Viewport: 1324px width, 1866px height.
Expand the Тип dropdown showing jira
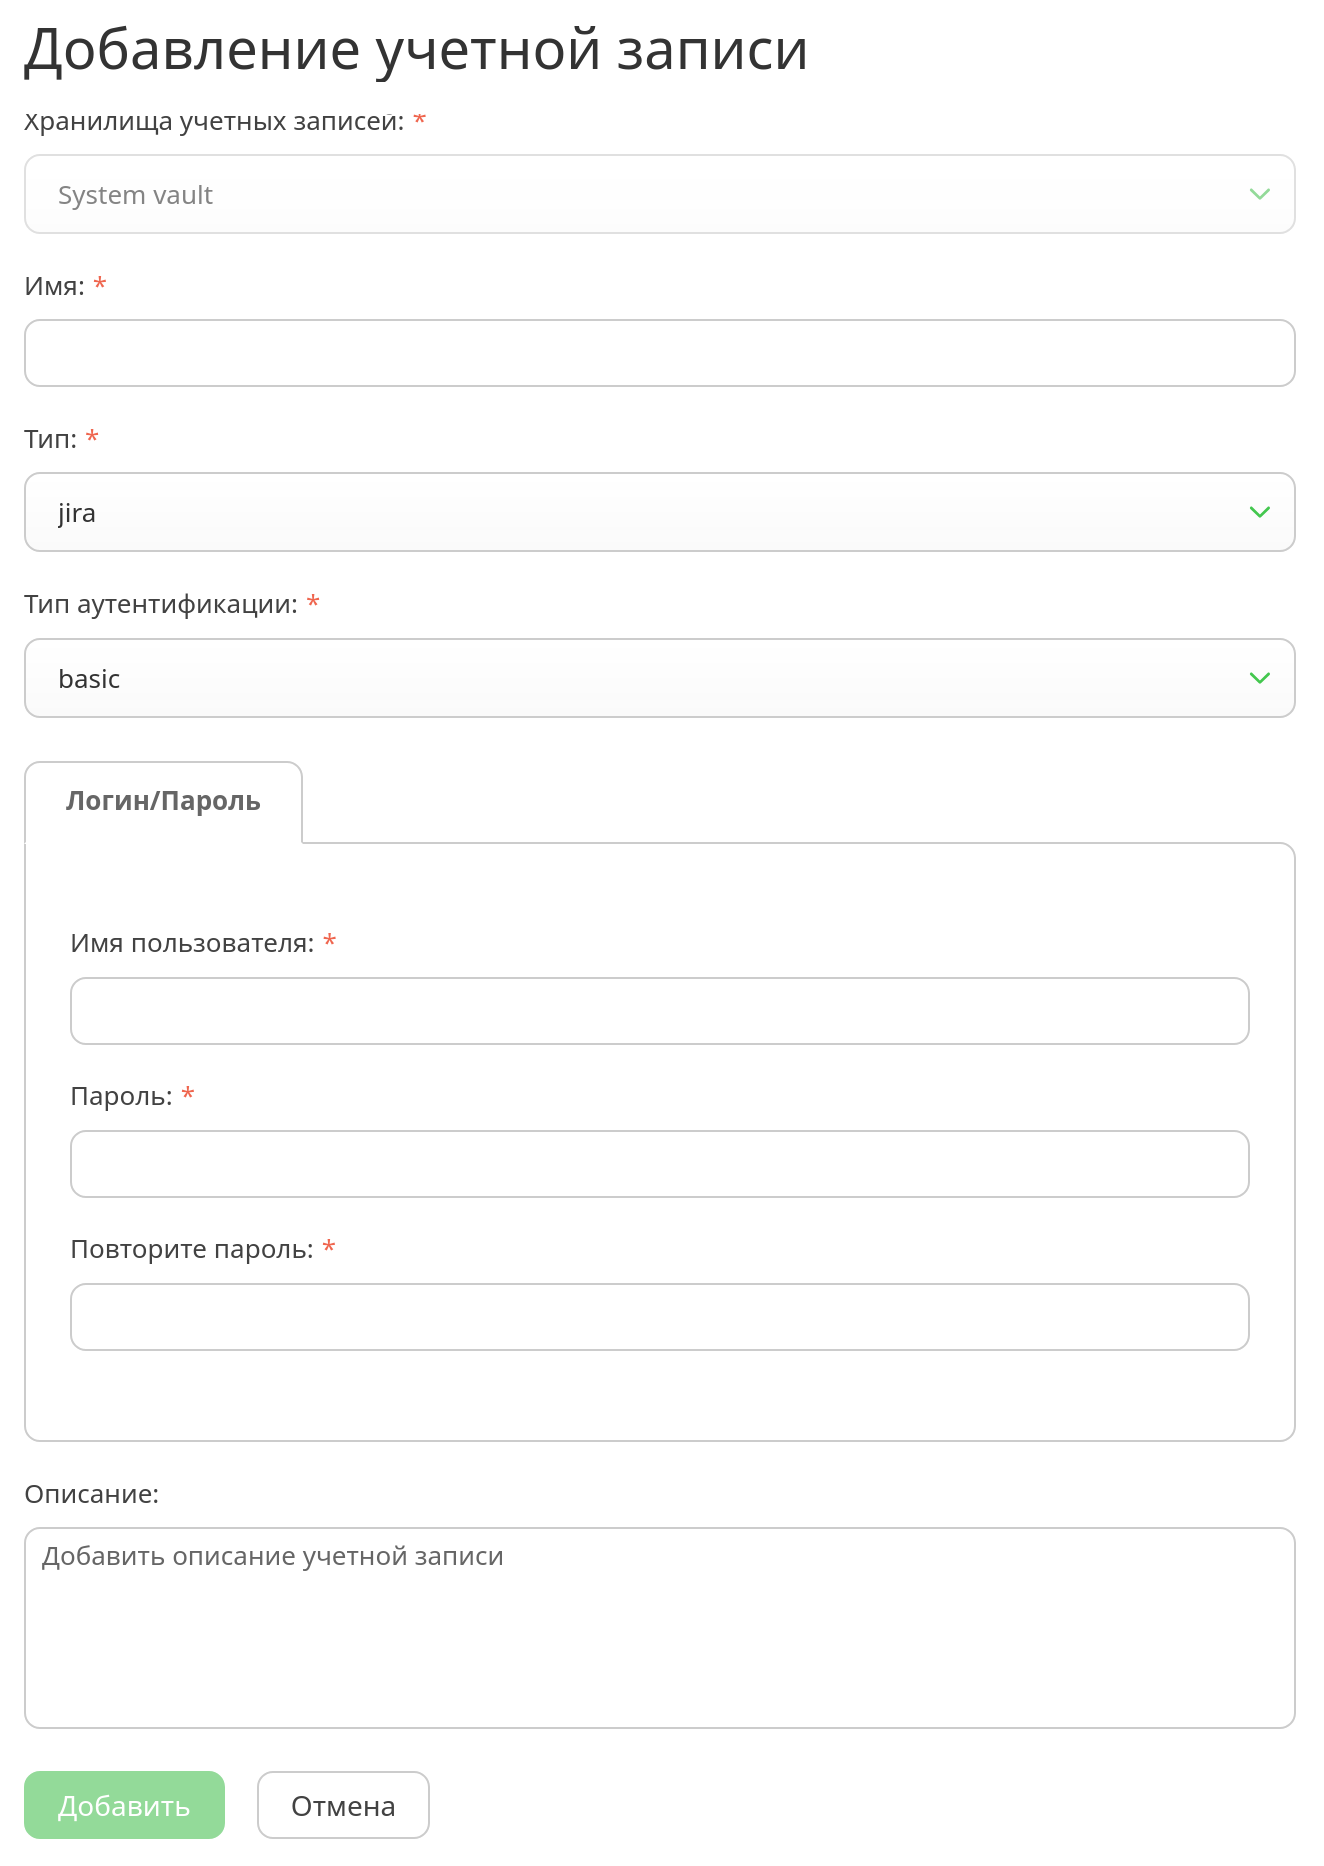[x=660, y=512]
